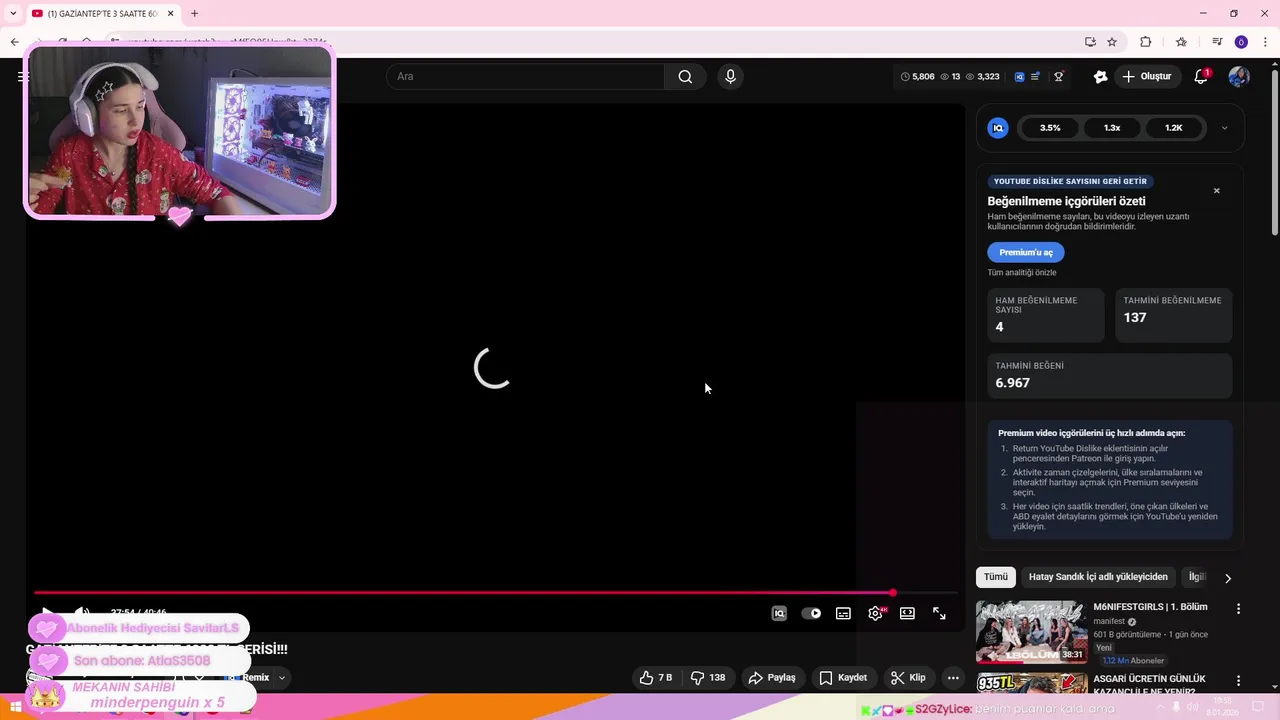Open Chrome three-dot menu
This screenshot has height=720, width=1280.
pos(1266,42)
